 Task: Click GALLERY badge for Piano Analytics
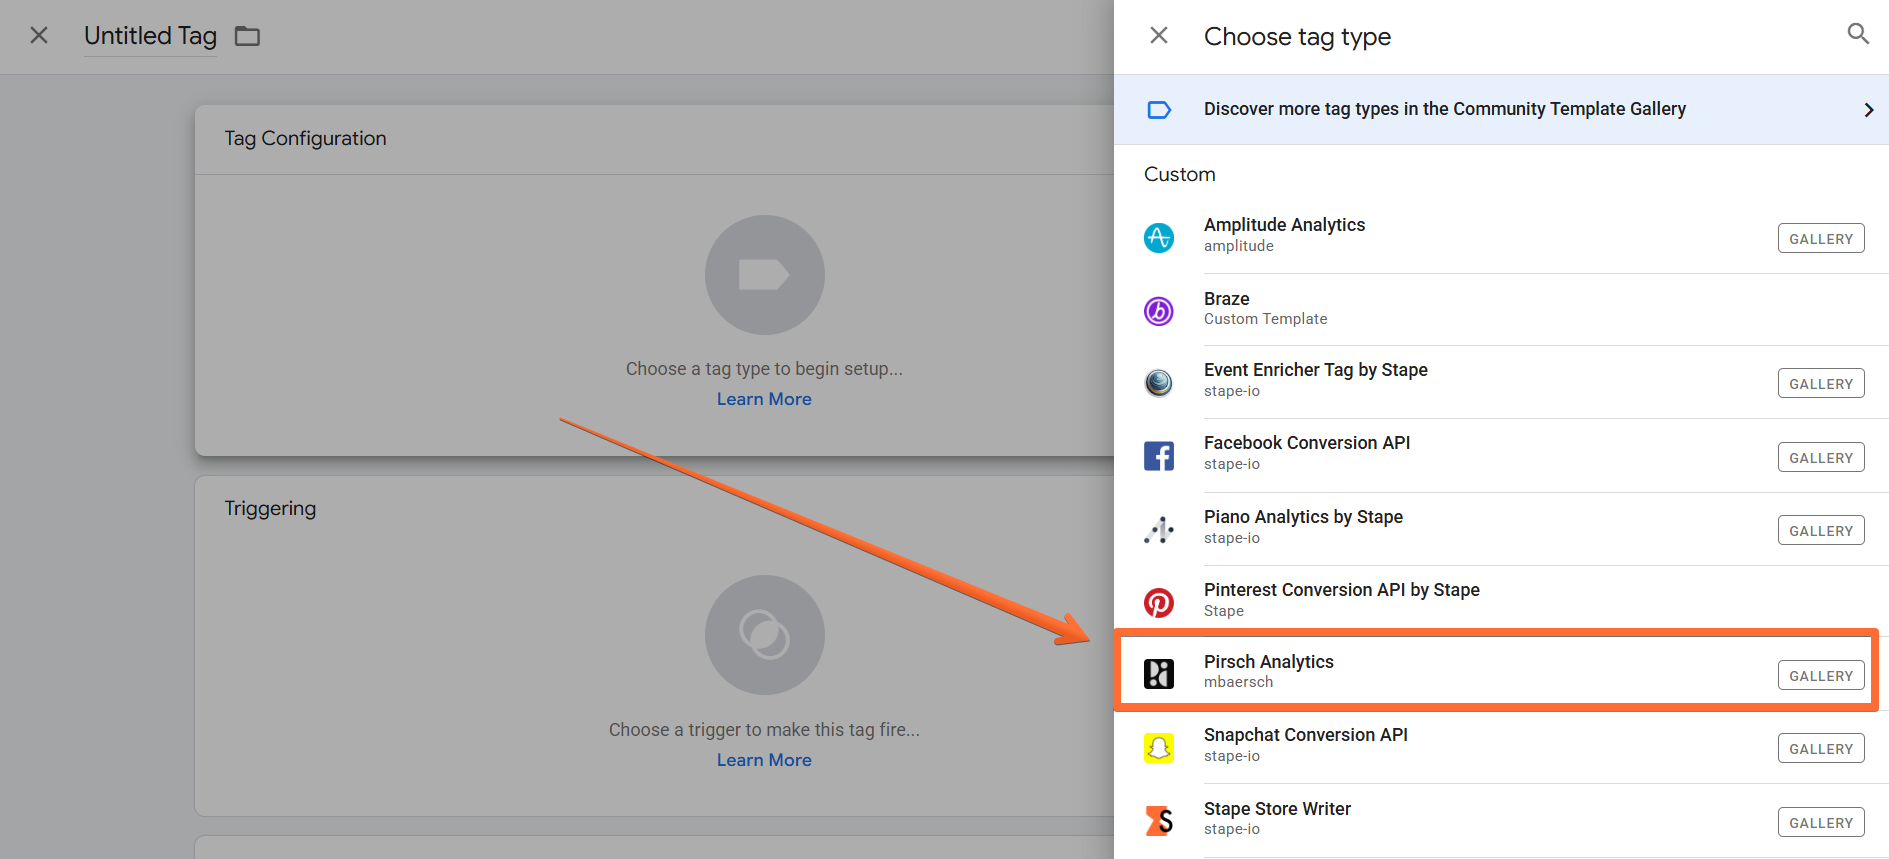pos(1820,531)
